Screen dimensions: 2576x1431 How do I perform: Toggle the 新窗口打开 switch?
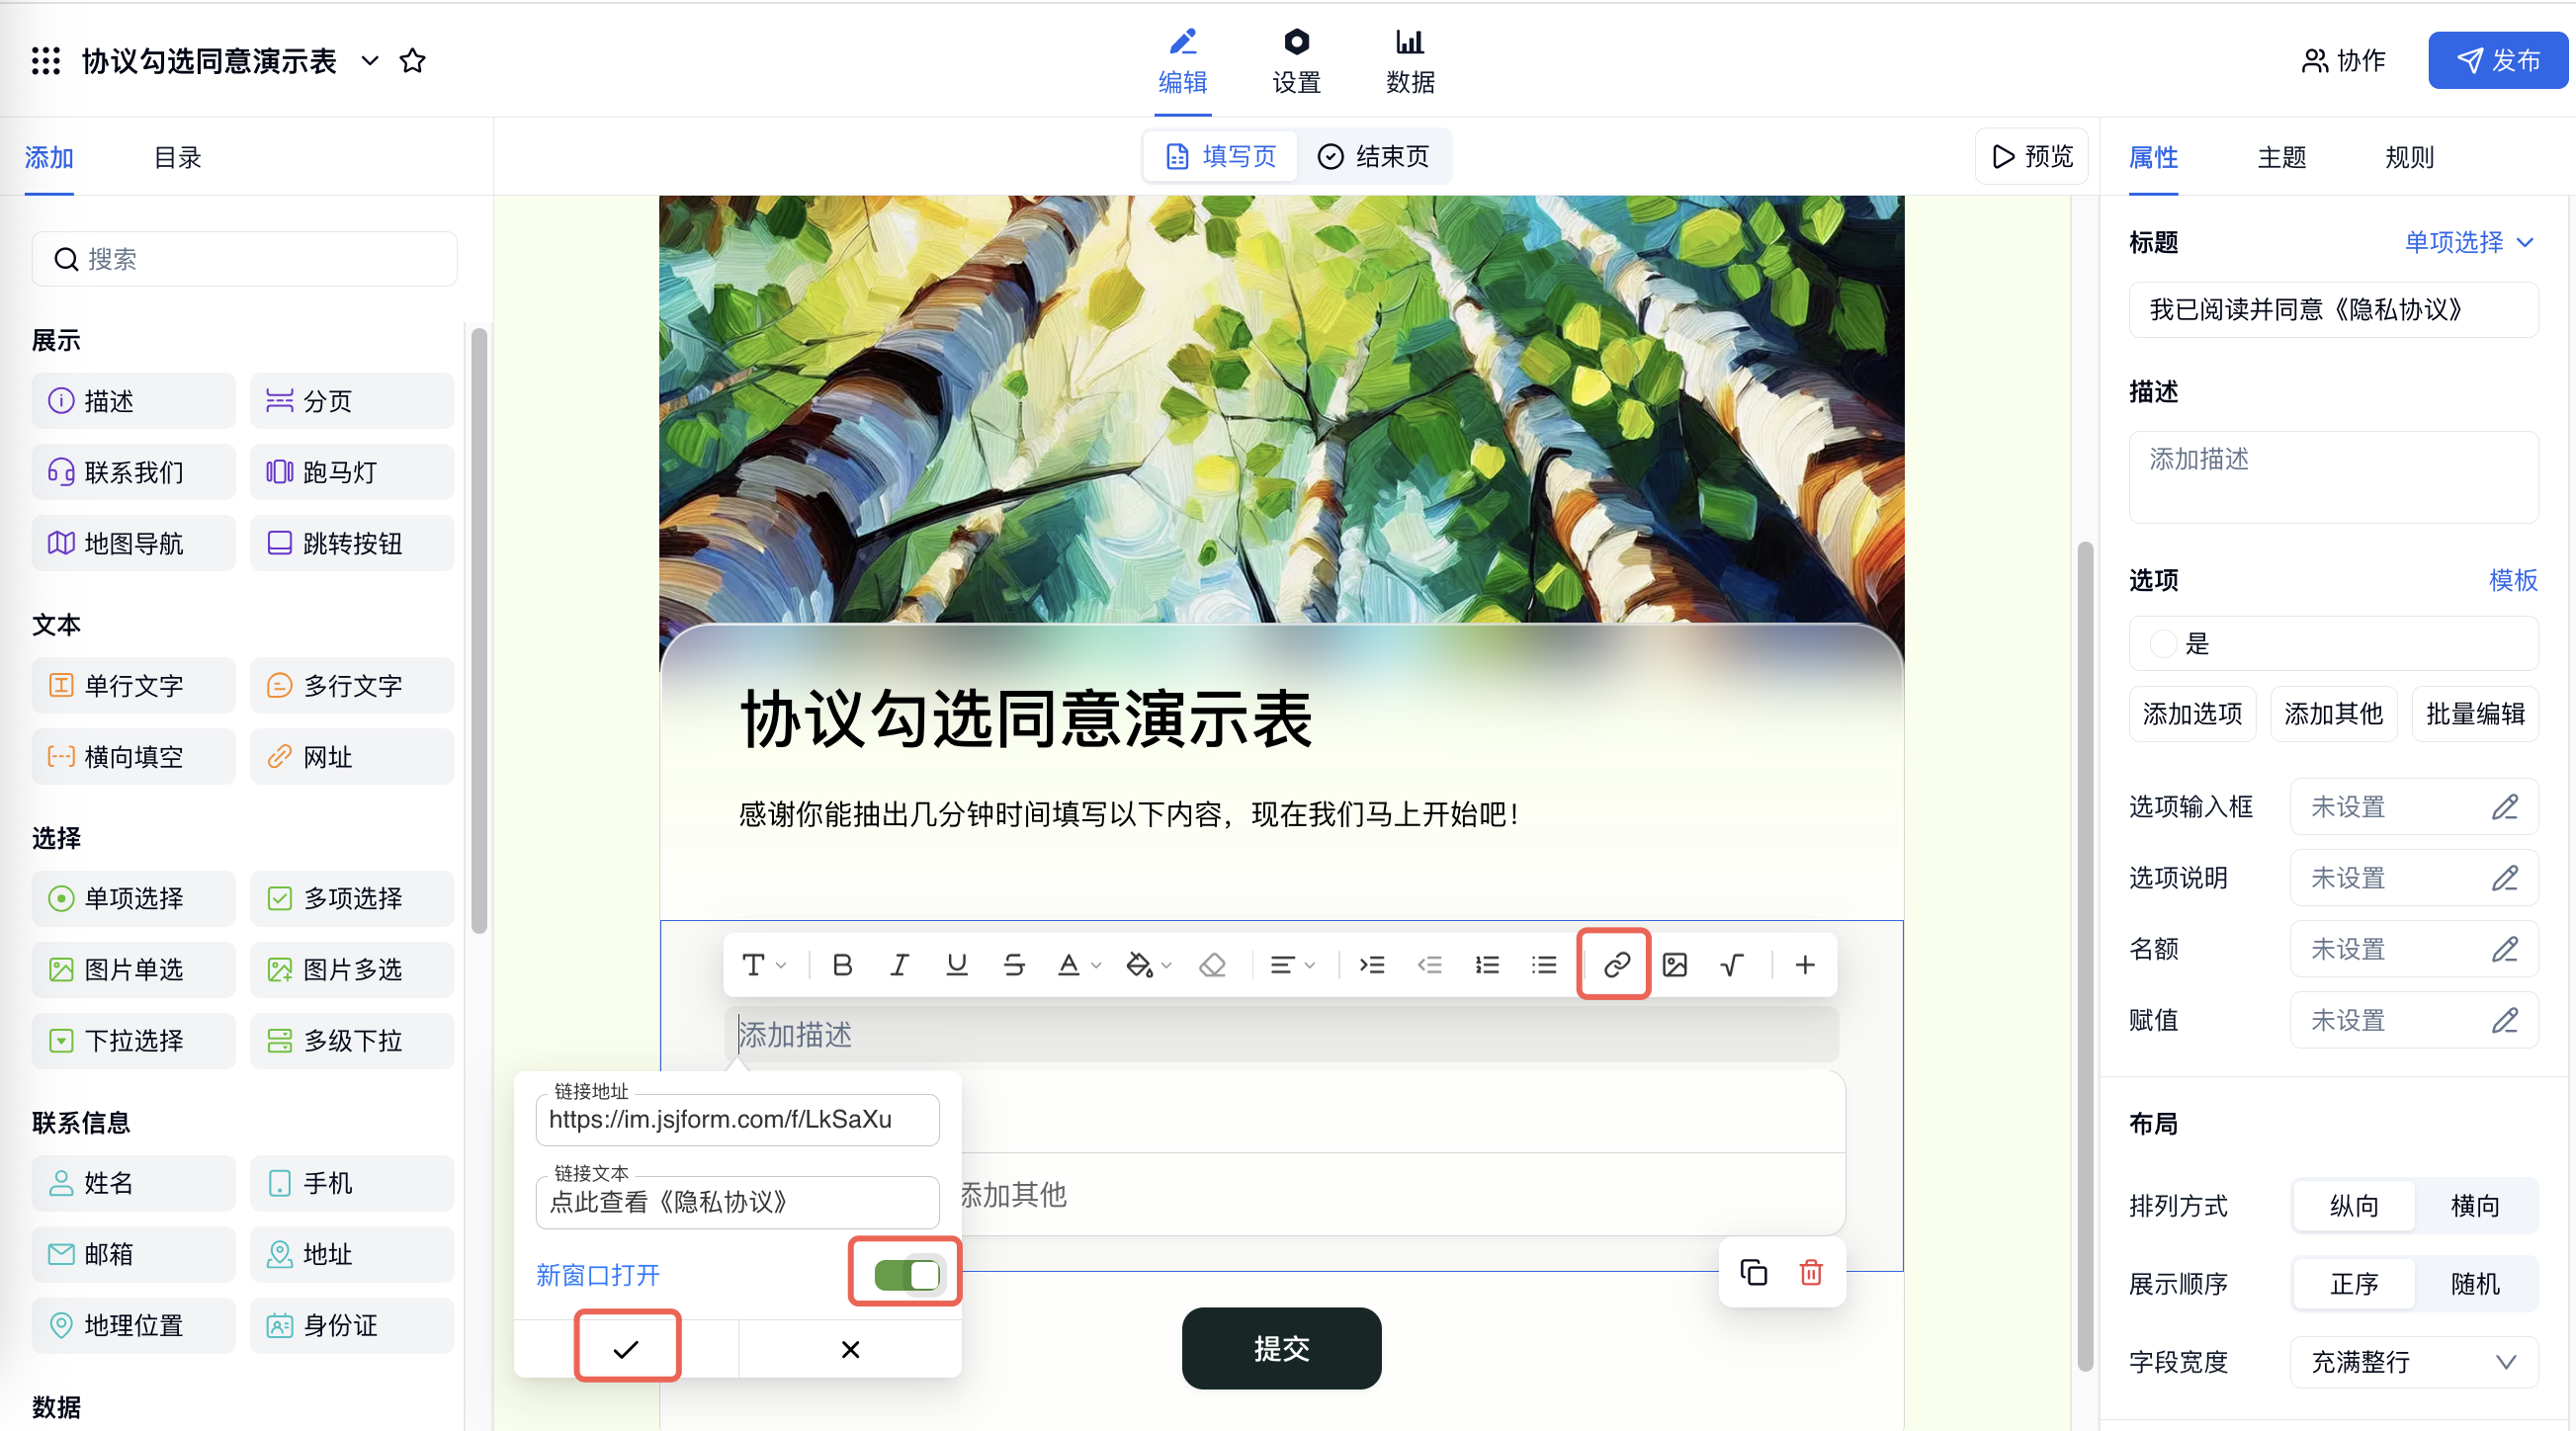pyautogui.click(x=907, y=1274)
